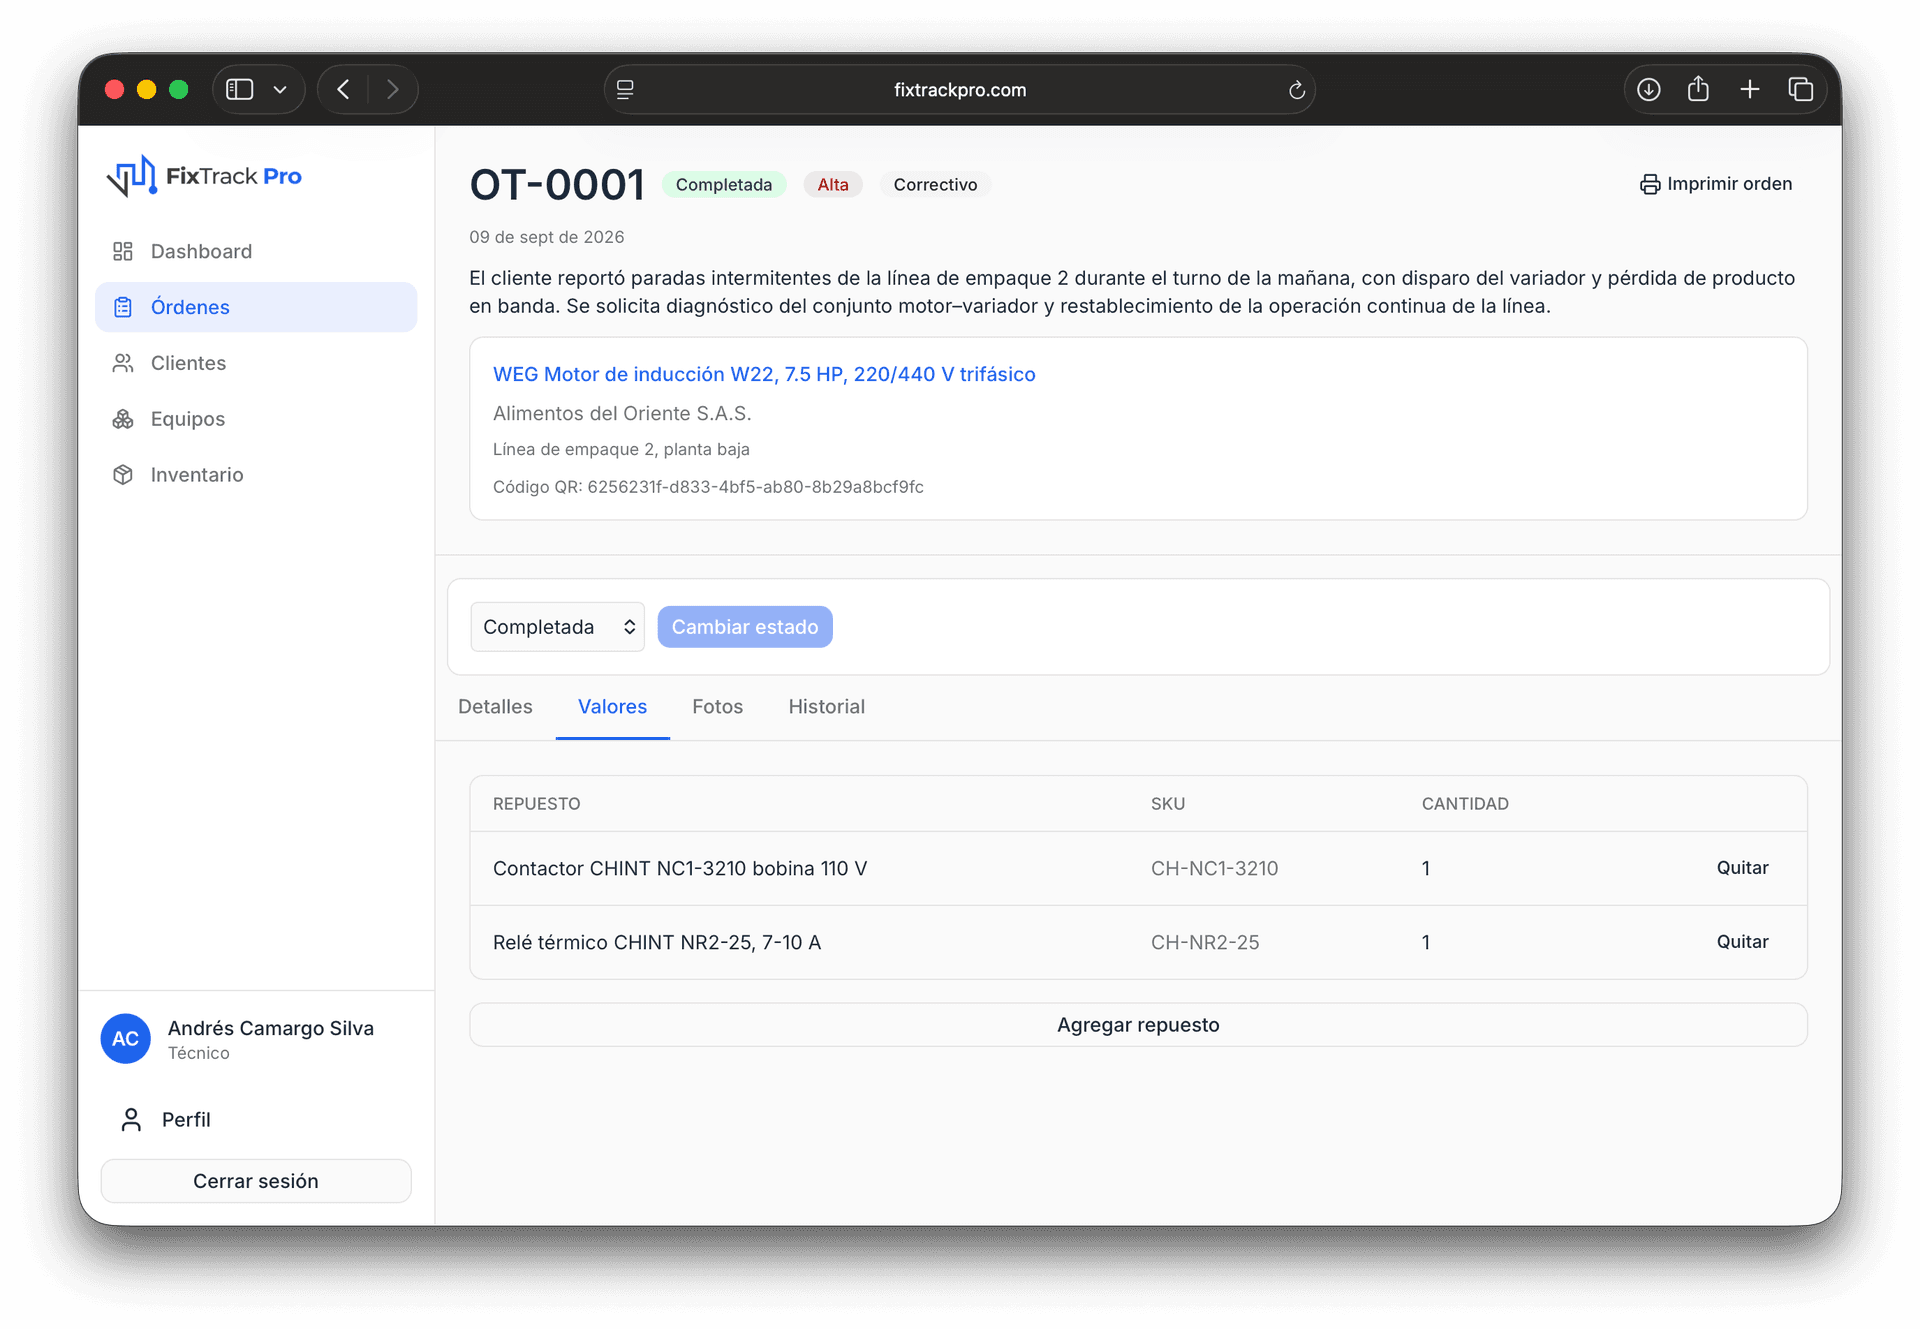The image size is (1920, 1329).
Task: Click the SKU cell CH-NC1-3210
Action: tap(1215, 869)
